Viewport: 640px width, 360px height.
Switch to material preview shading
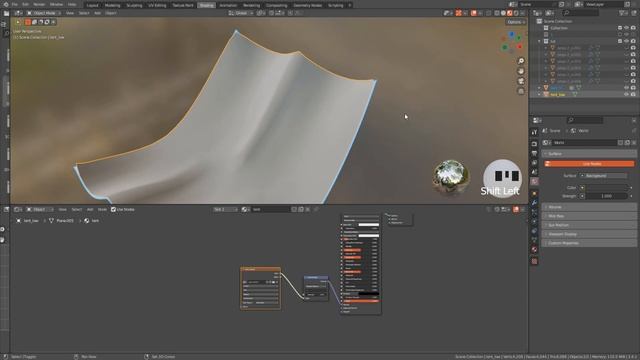tap(509, 13)
